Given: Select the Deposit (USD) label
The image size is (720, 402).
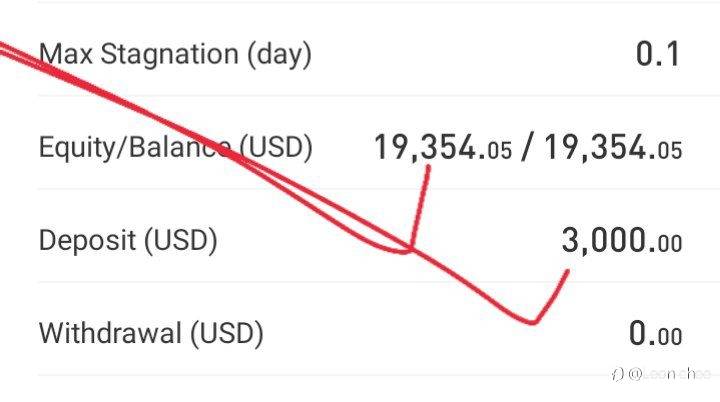Looking at the screenshot, I should [128, 241].
